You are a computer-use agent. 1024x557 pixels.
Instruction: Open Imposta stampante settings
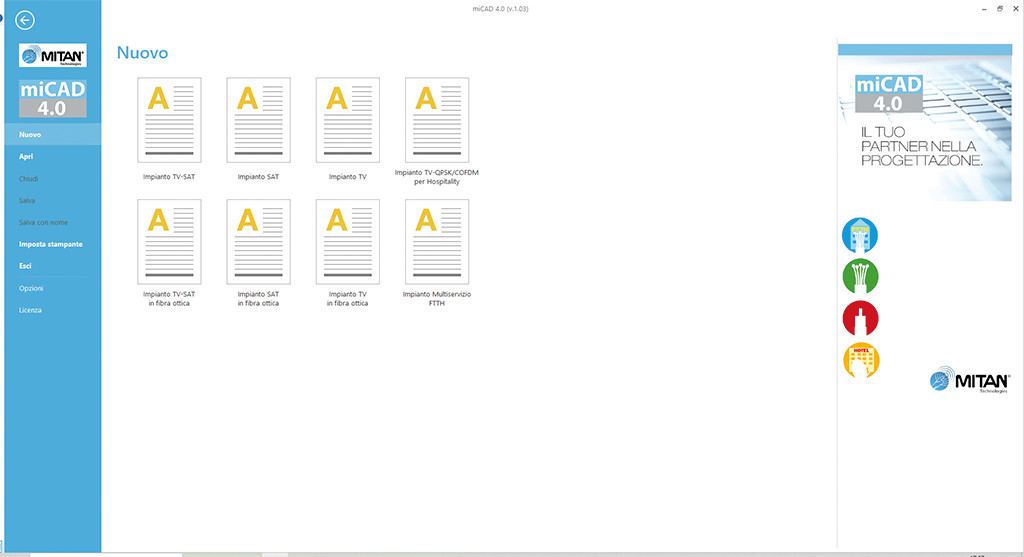pos(53,244)
